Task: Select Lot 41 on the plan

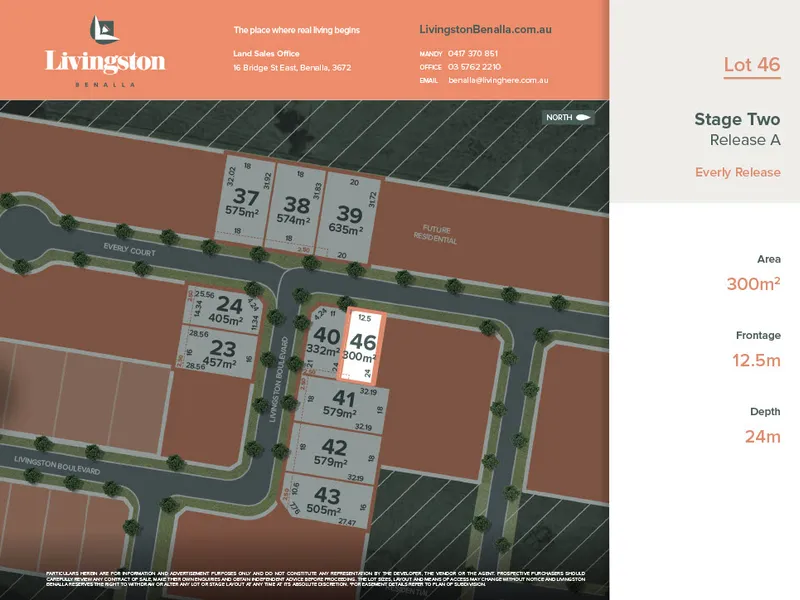Action: [x=343, y=403]
